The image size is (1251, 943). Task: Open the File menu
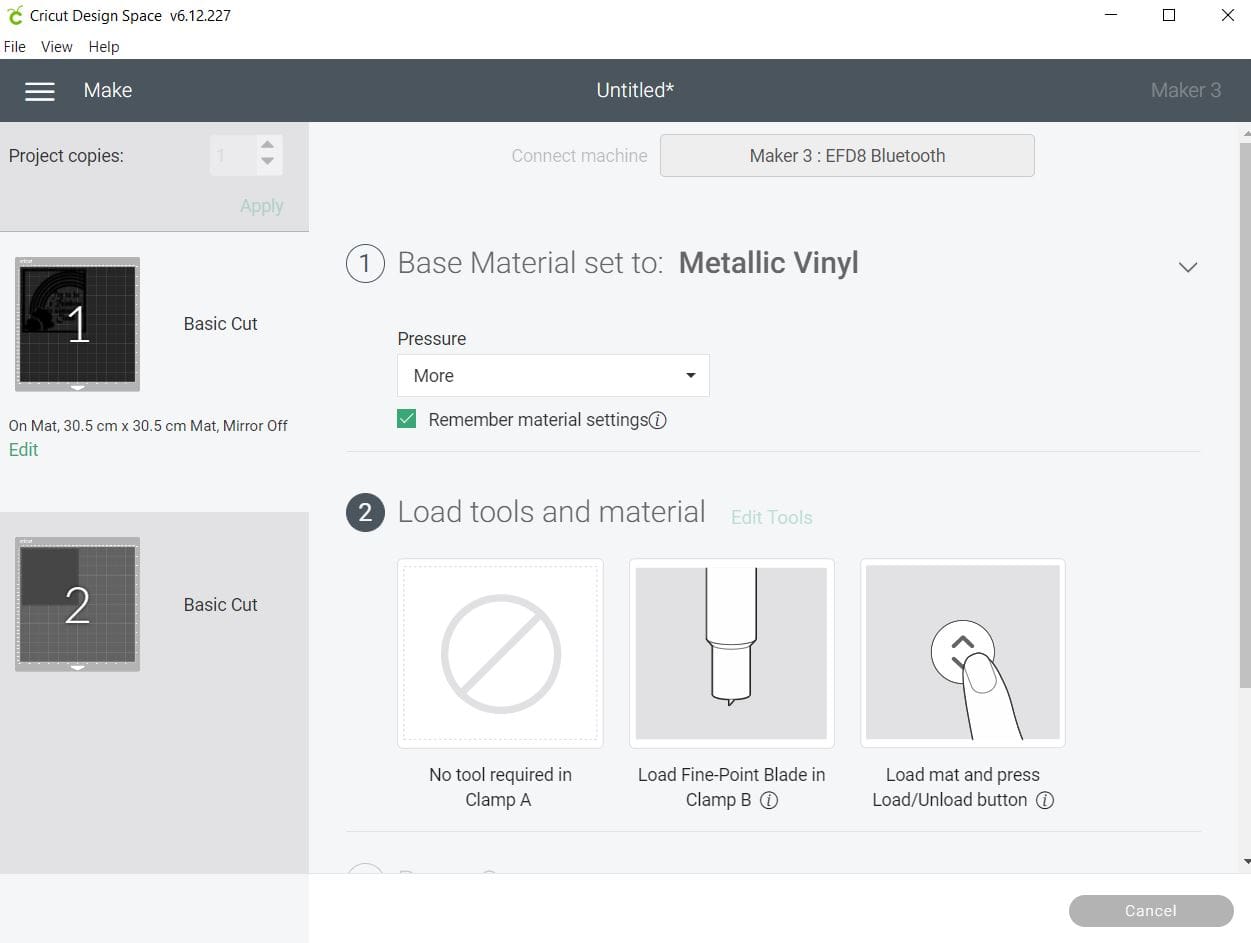pos(15,47)
